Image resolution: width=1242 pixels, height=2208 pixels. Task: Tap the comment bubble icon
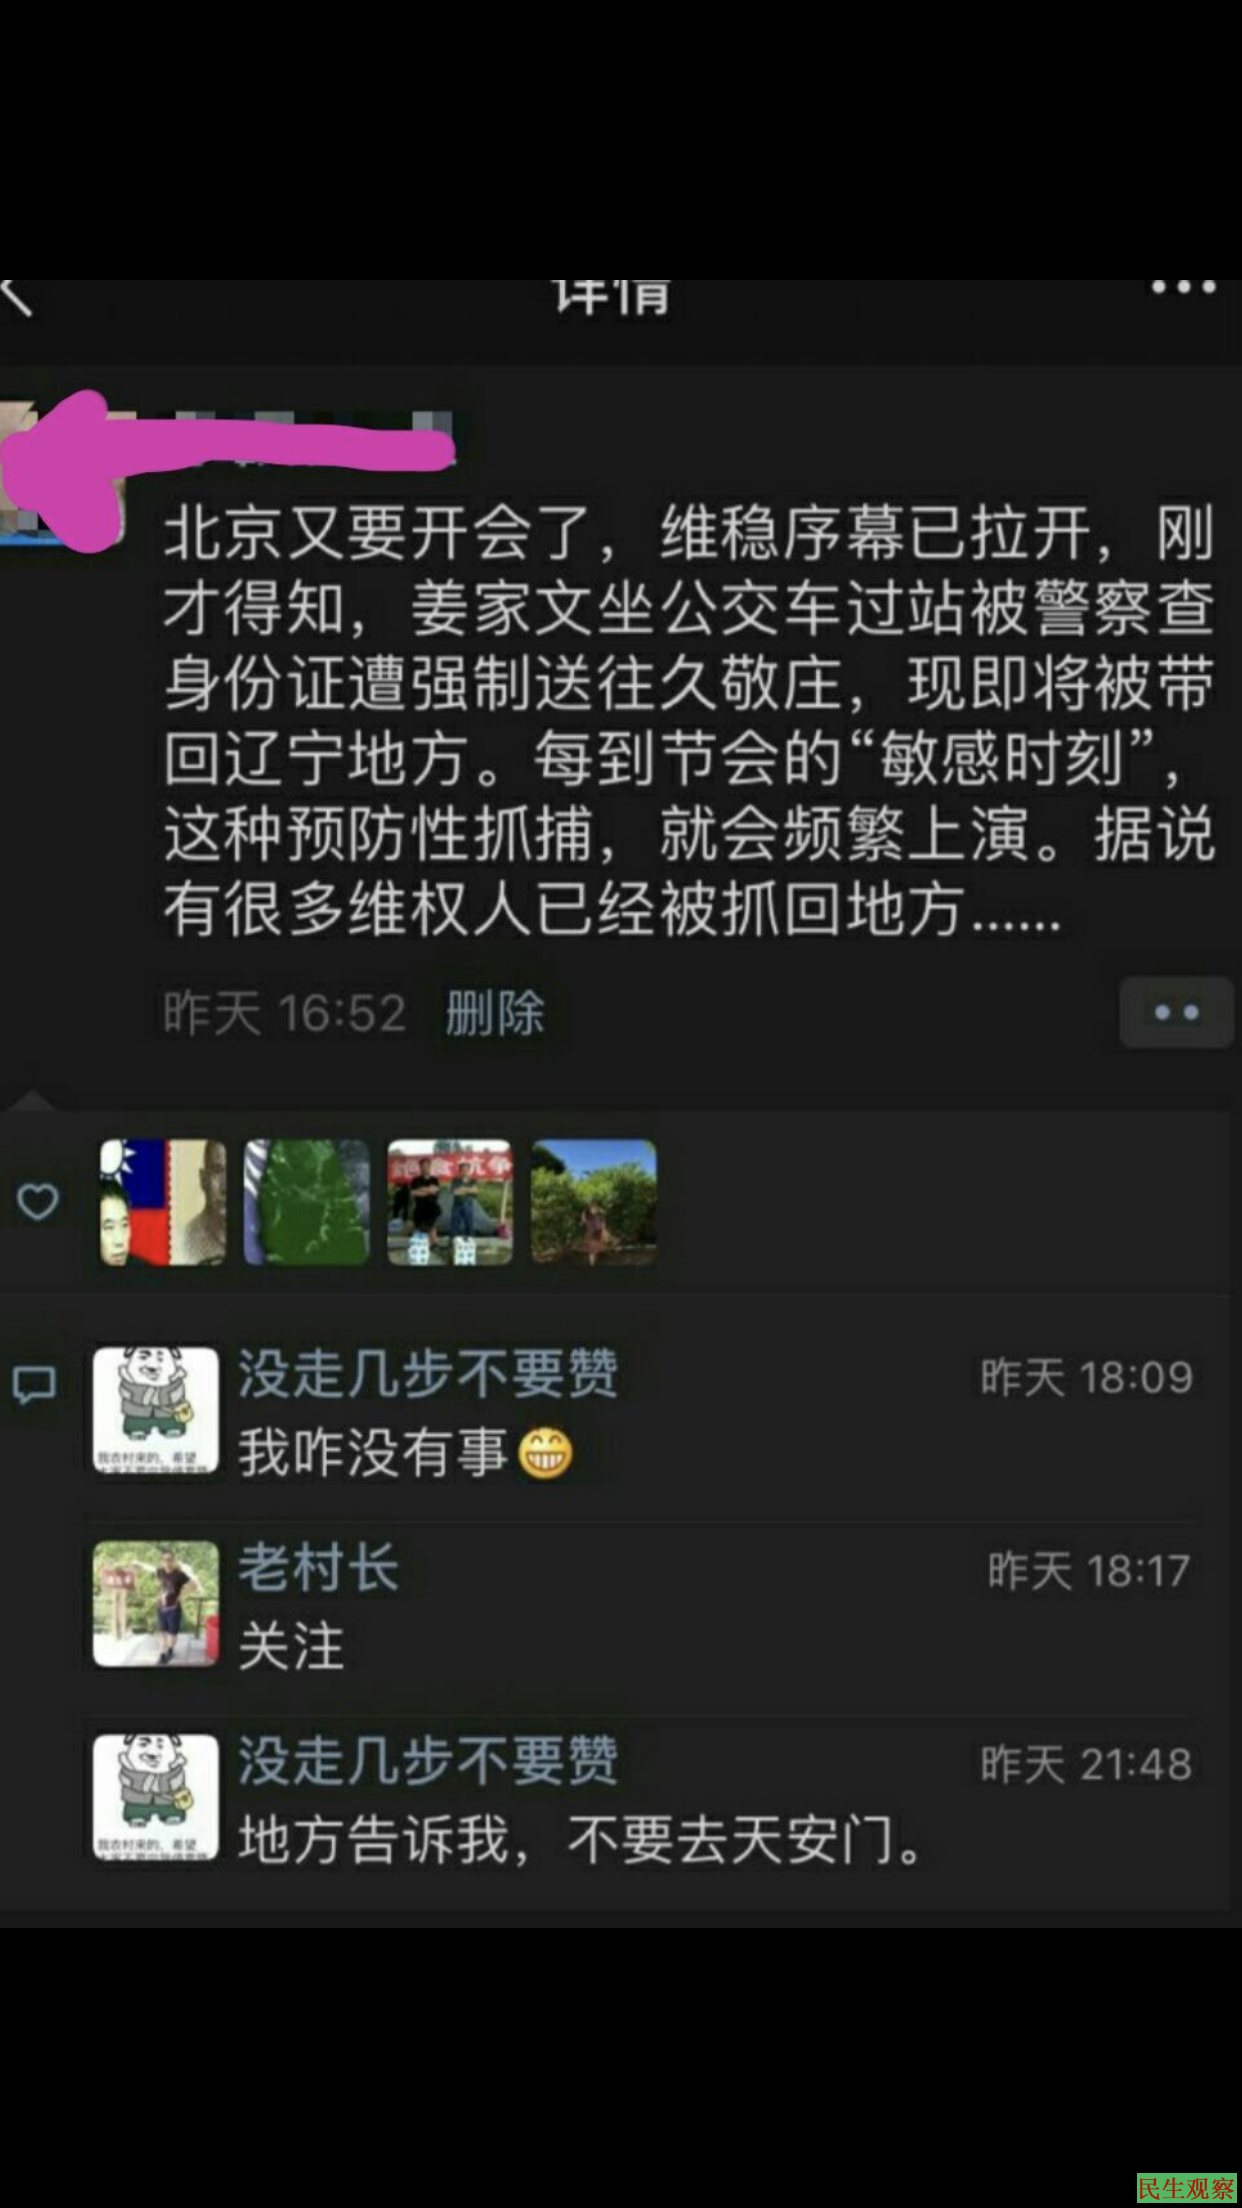click(x=35, y=1385)
